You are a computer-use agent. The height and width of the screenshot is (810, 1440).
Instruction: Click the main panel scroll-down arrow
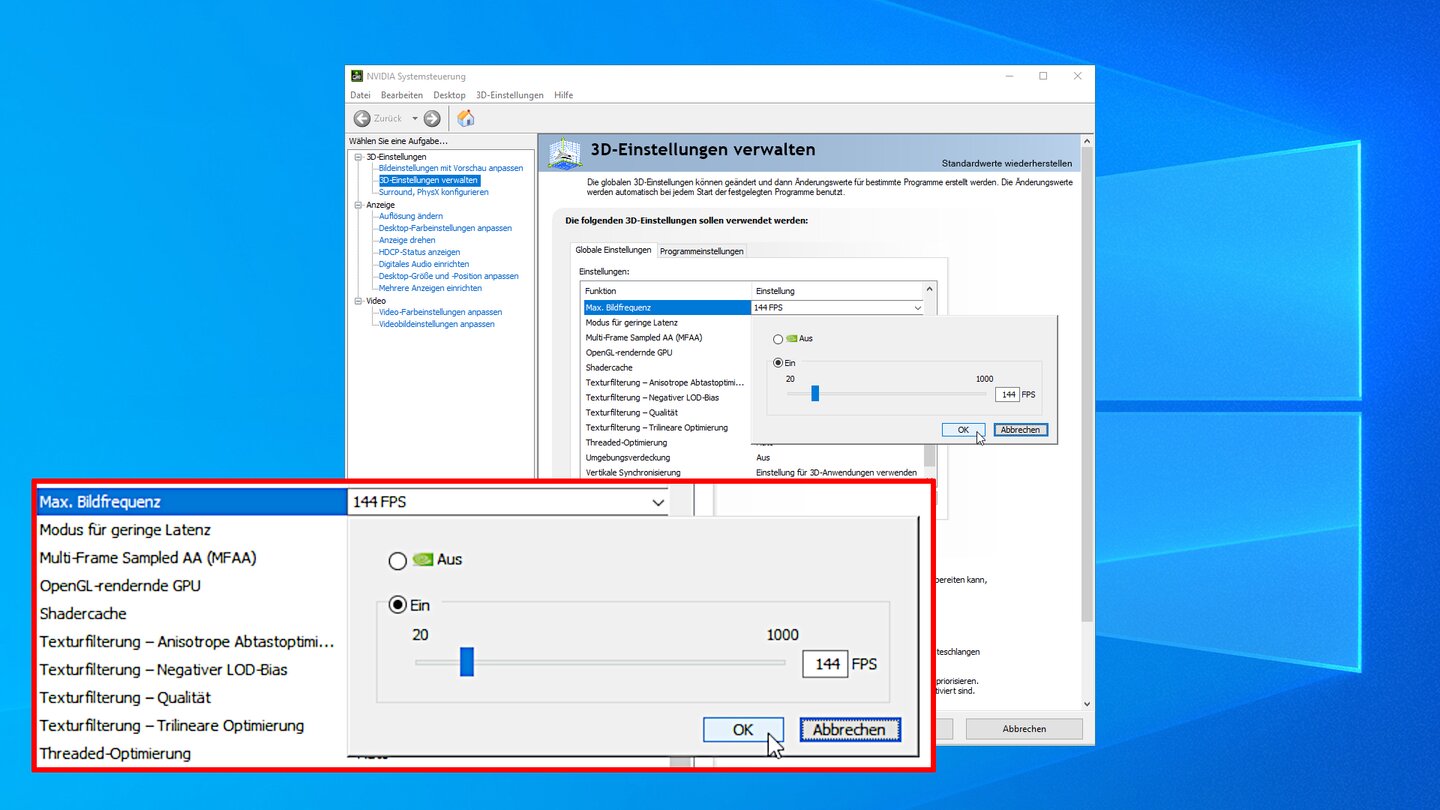(x=1087, y=704)
